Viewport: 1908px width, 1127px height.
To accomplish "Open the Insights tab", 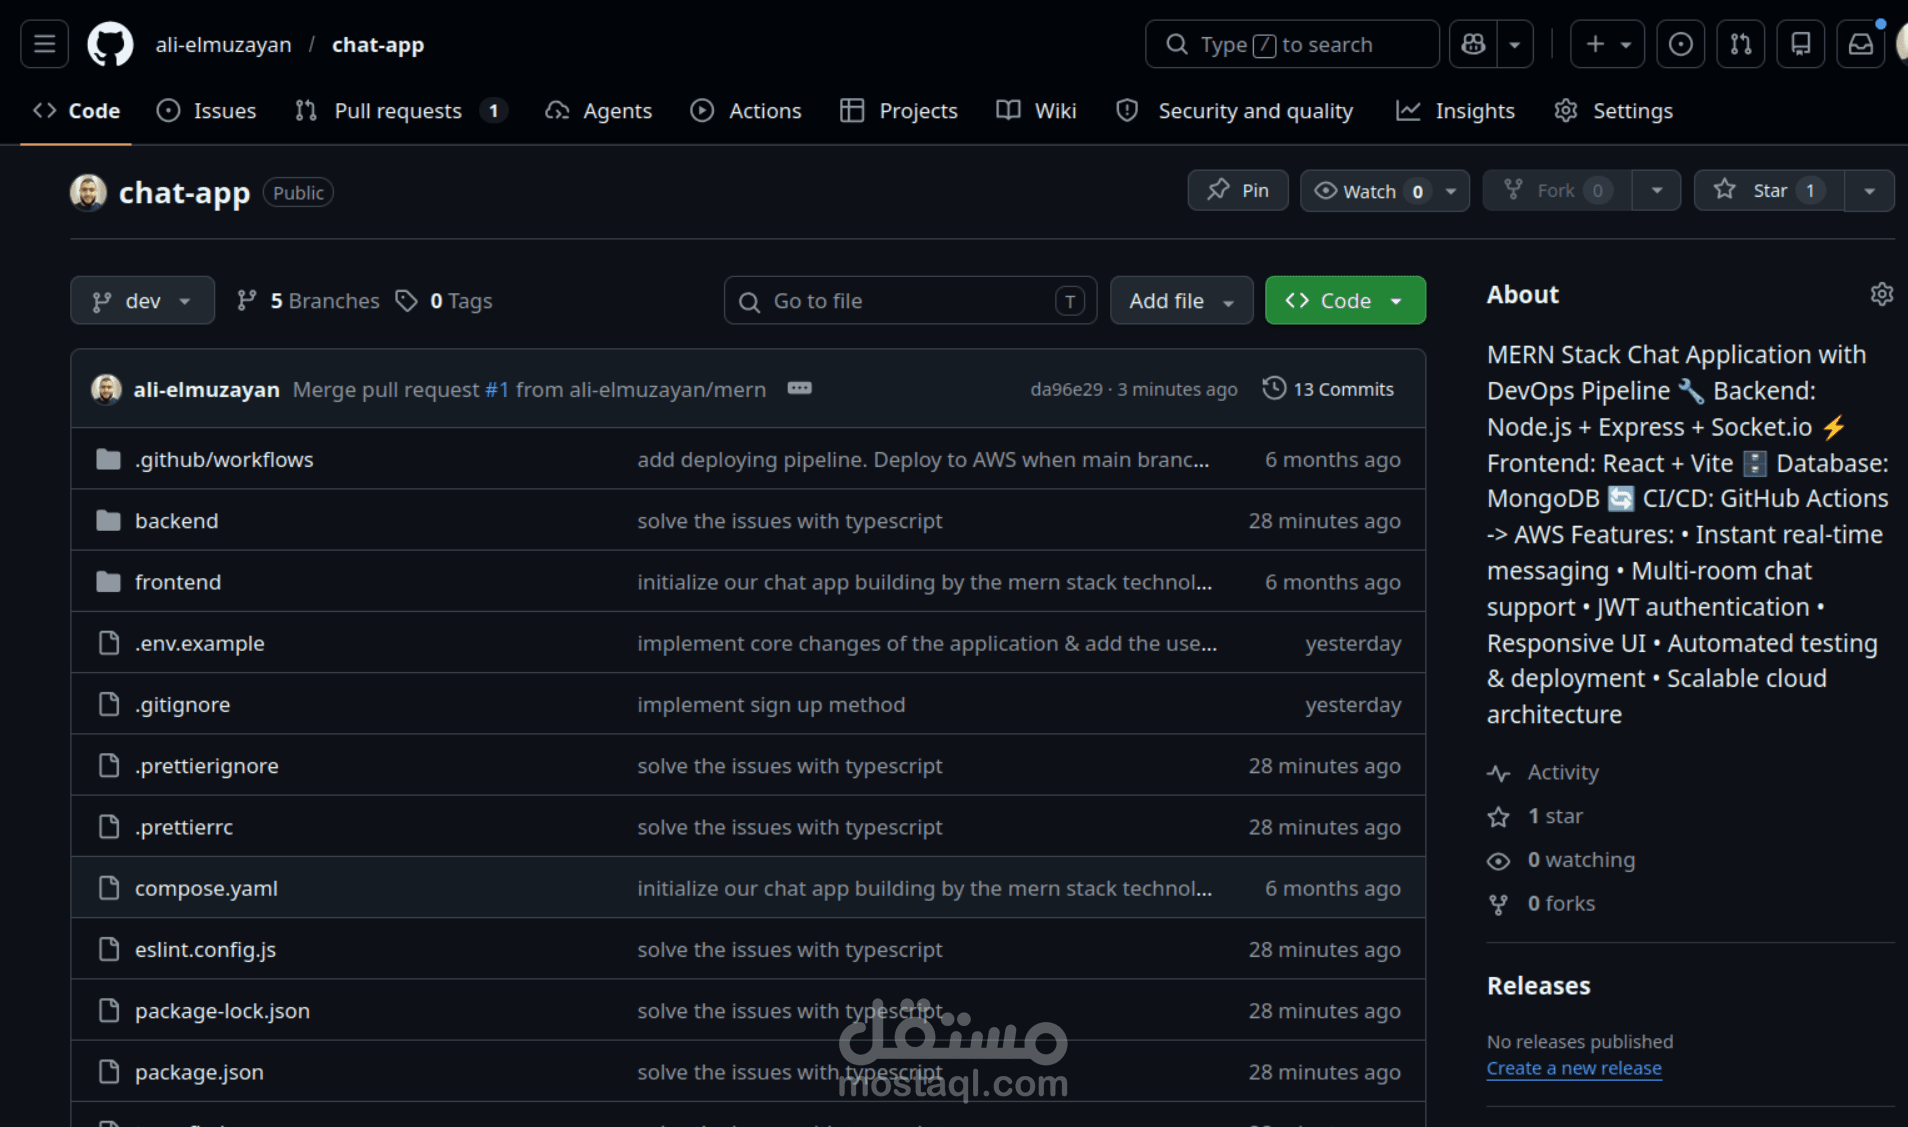I will click(x=1456, y=111).
